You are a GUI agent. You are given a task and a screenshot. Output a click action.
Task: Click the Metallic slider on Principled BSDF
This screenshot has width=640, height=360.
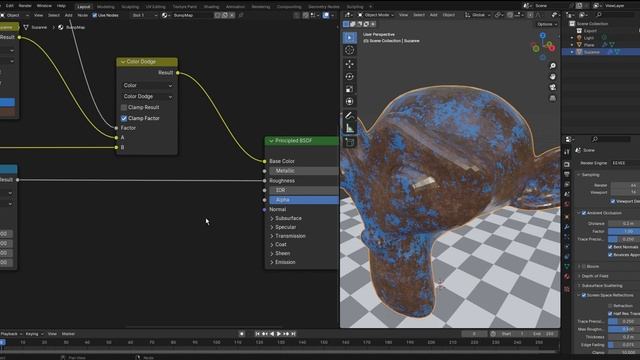click(x=304, y=171)
